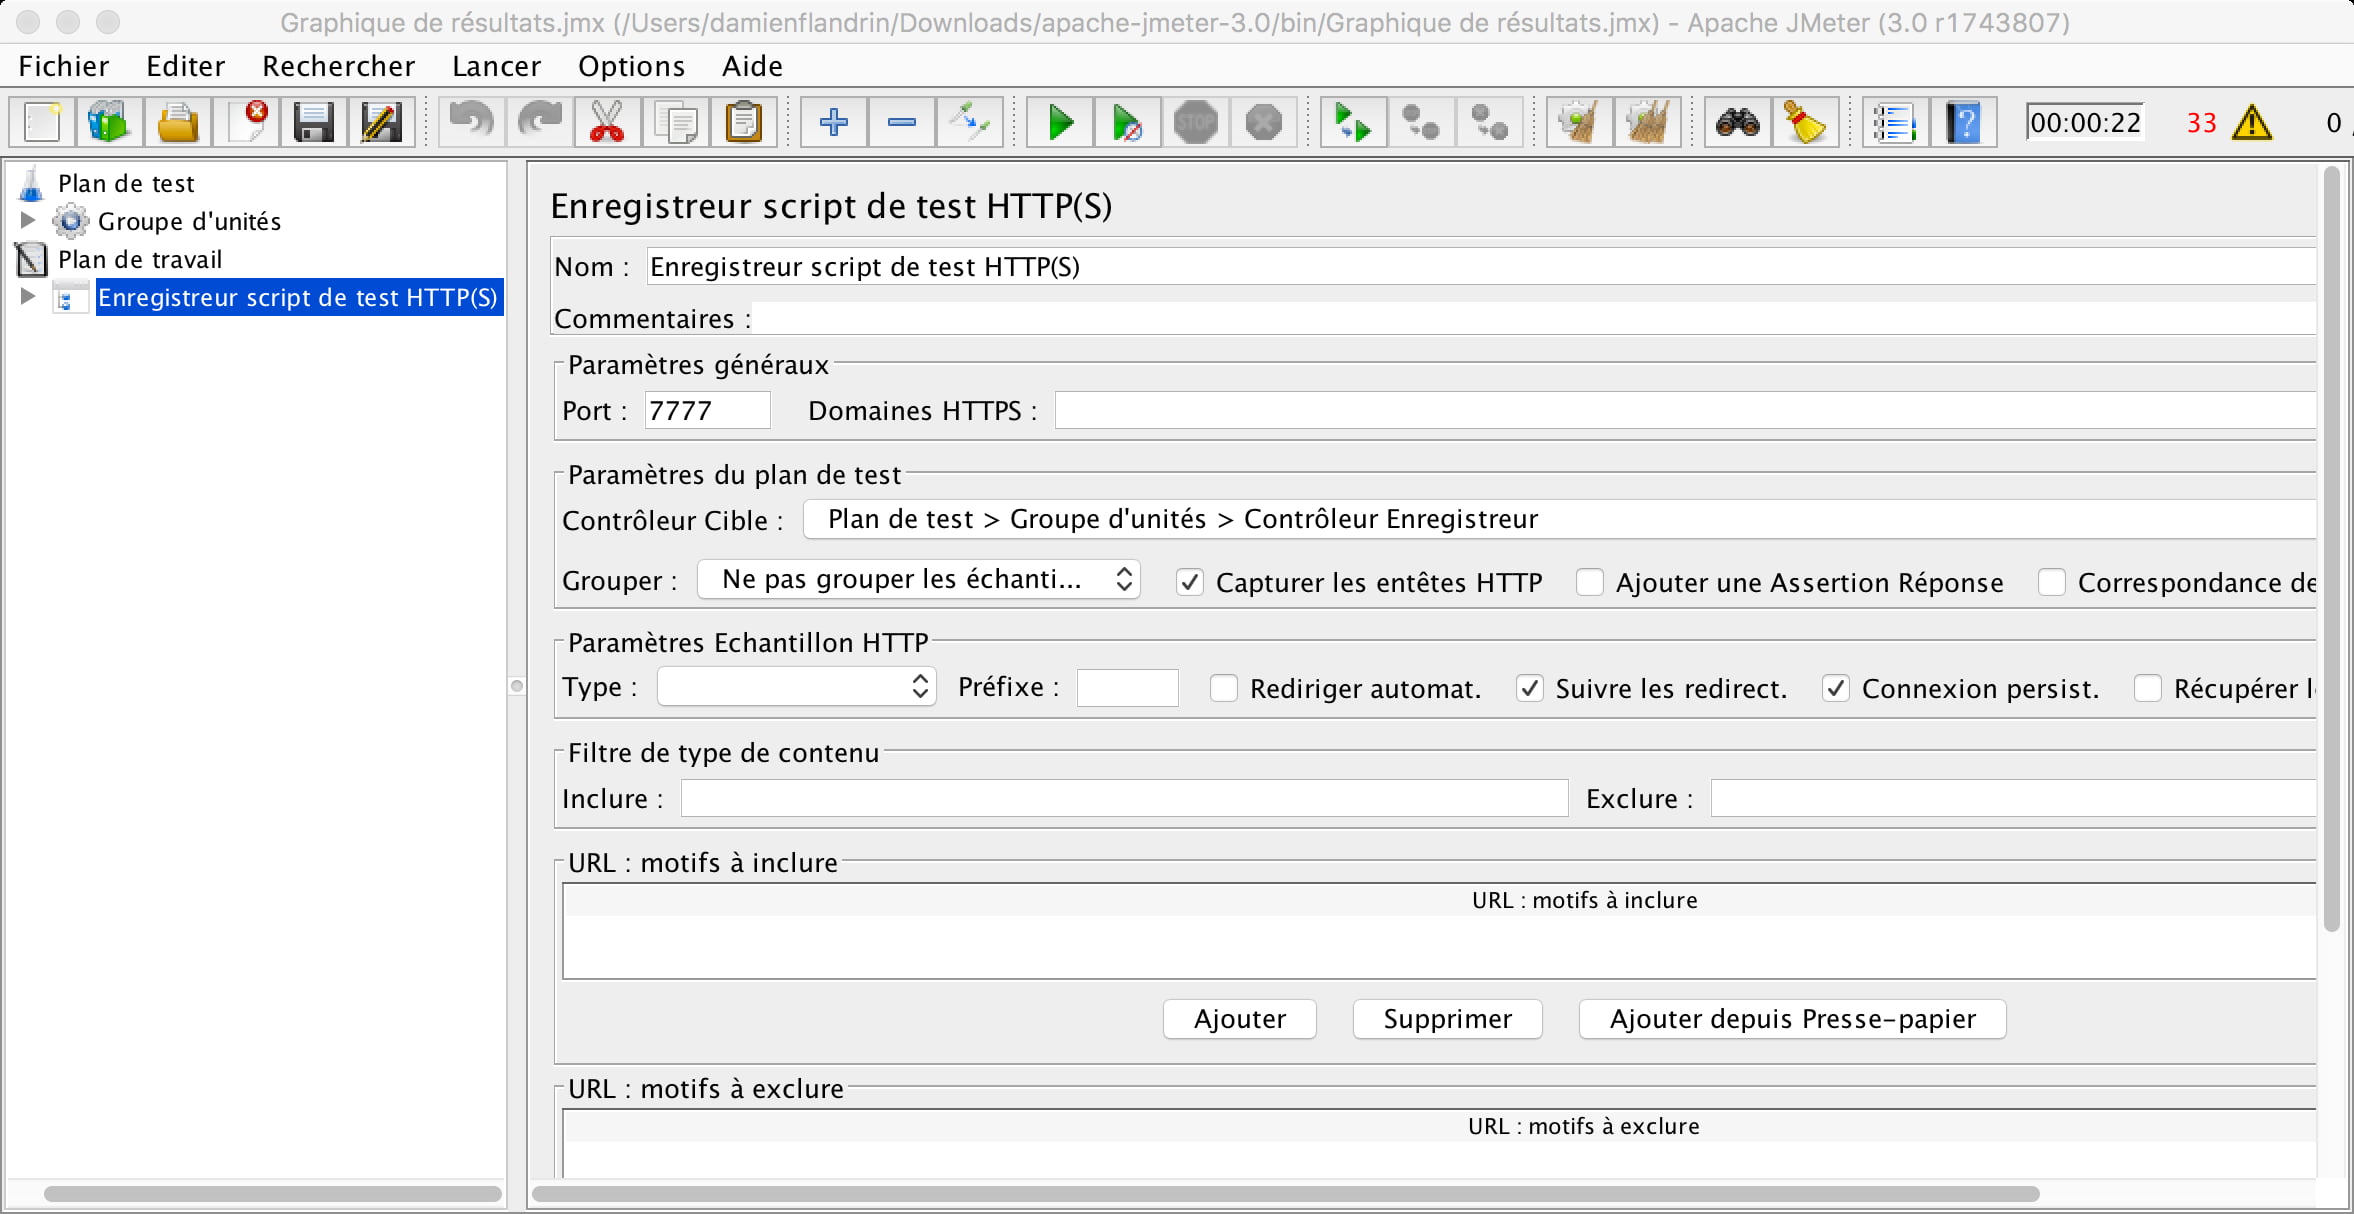Click the Clear All double broom icon

click(x=1646, y=123)
